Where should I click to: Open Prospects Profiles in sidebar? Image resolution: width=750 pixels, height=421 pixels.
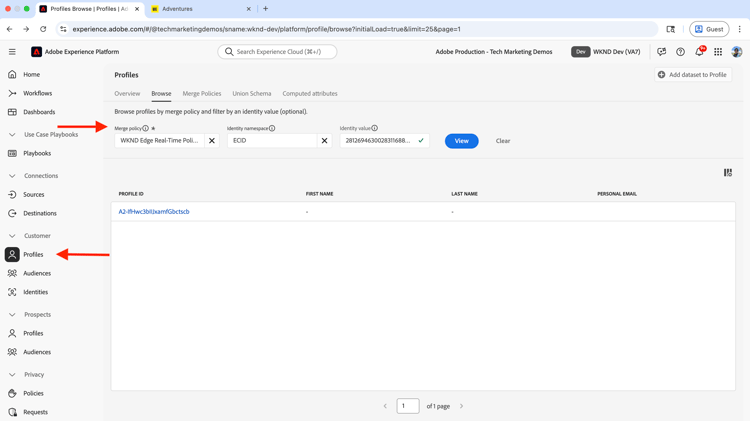point(33,333)
